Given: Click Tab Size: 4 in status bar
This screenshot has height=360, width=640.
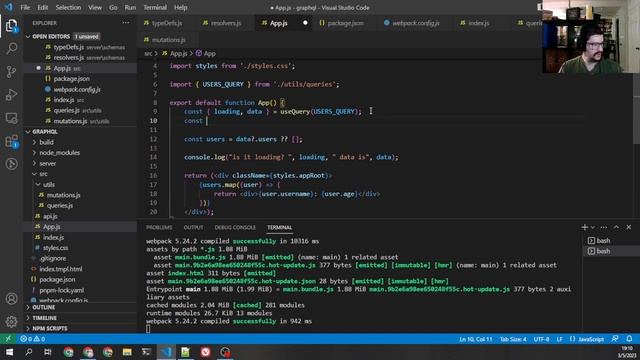Looking at the screenshot, I should tap(513, 339).
